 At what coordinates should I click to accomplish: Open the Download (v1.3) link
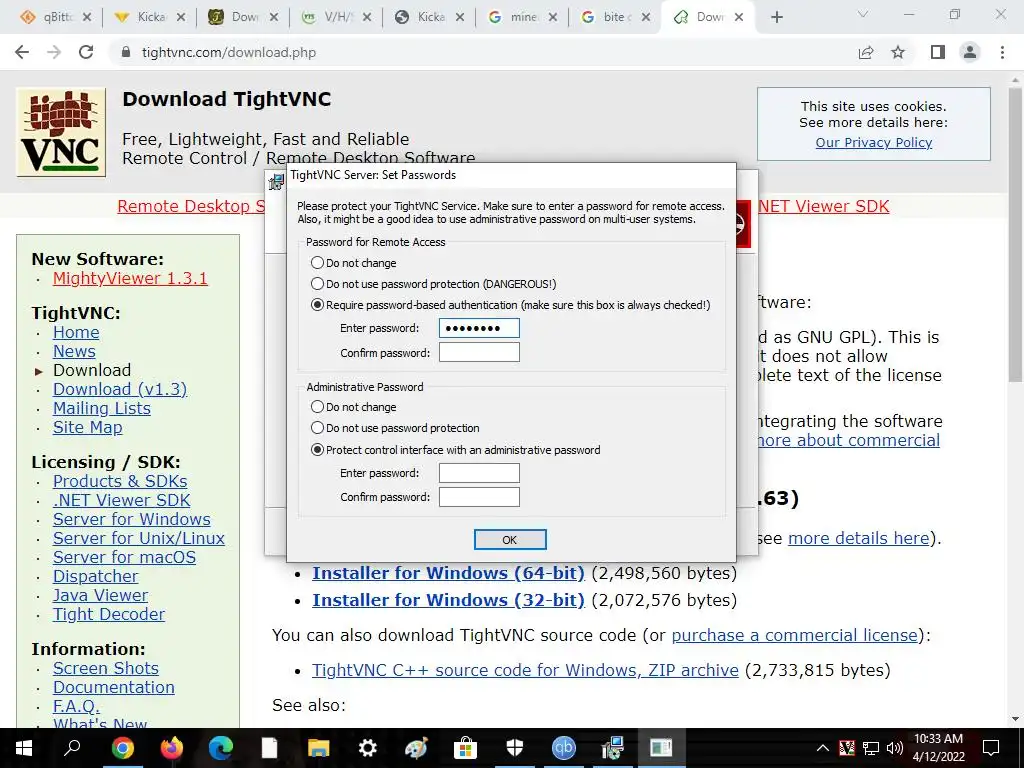pos(120,389)
